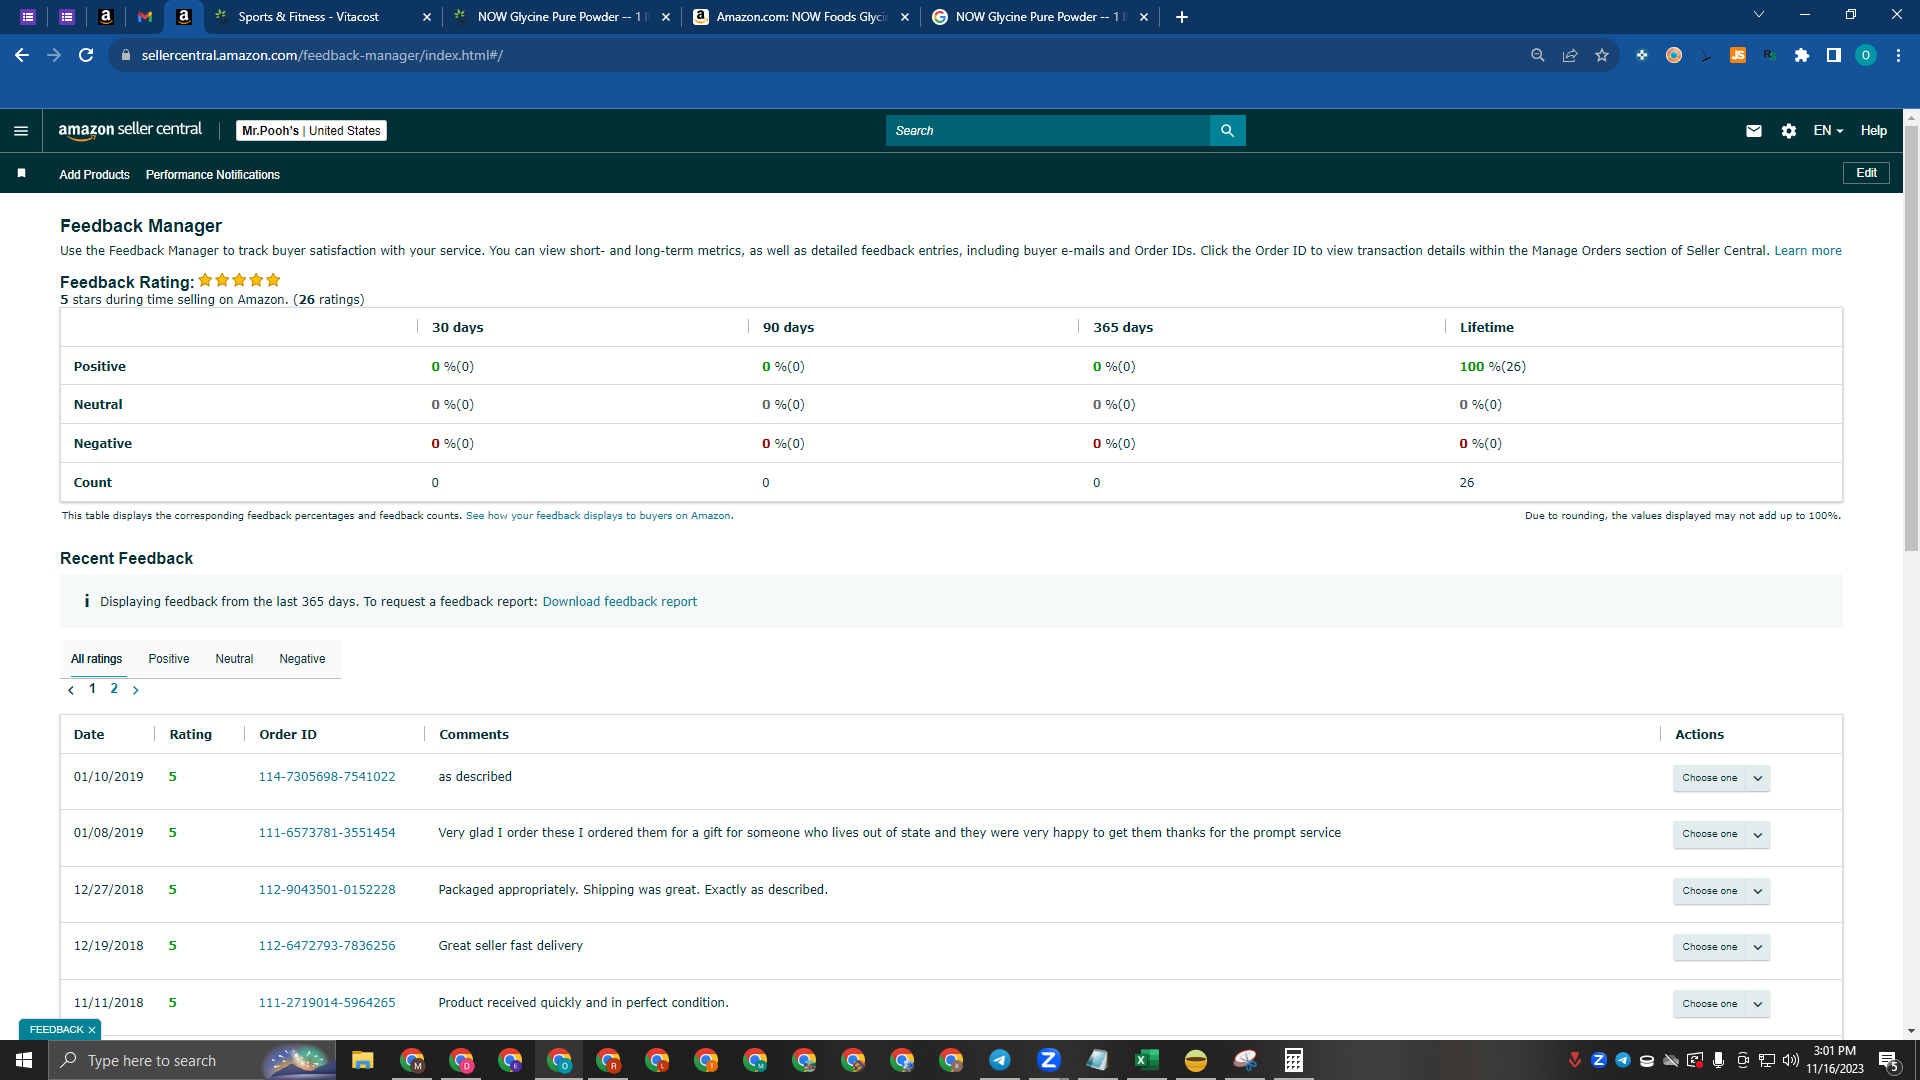Open Choose one dropdown for the 01/08/2019 feedback
Viewport: 1920px width, 1080px height.
(x=1721, y=834)
